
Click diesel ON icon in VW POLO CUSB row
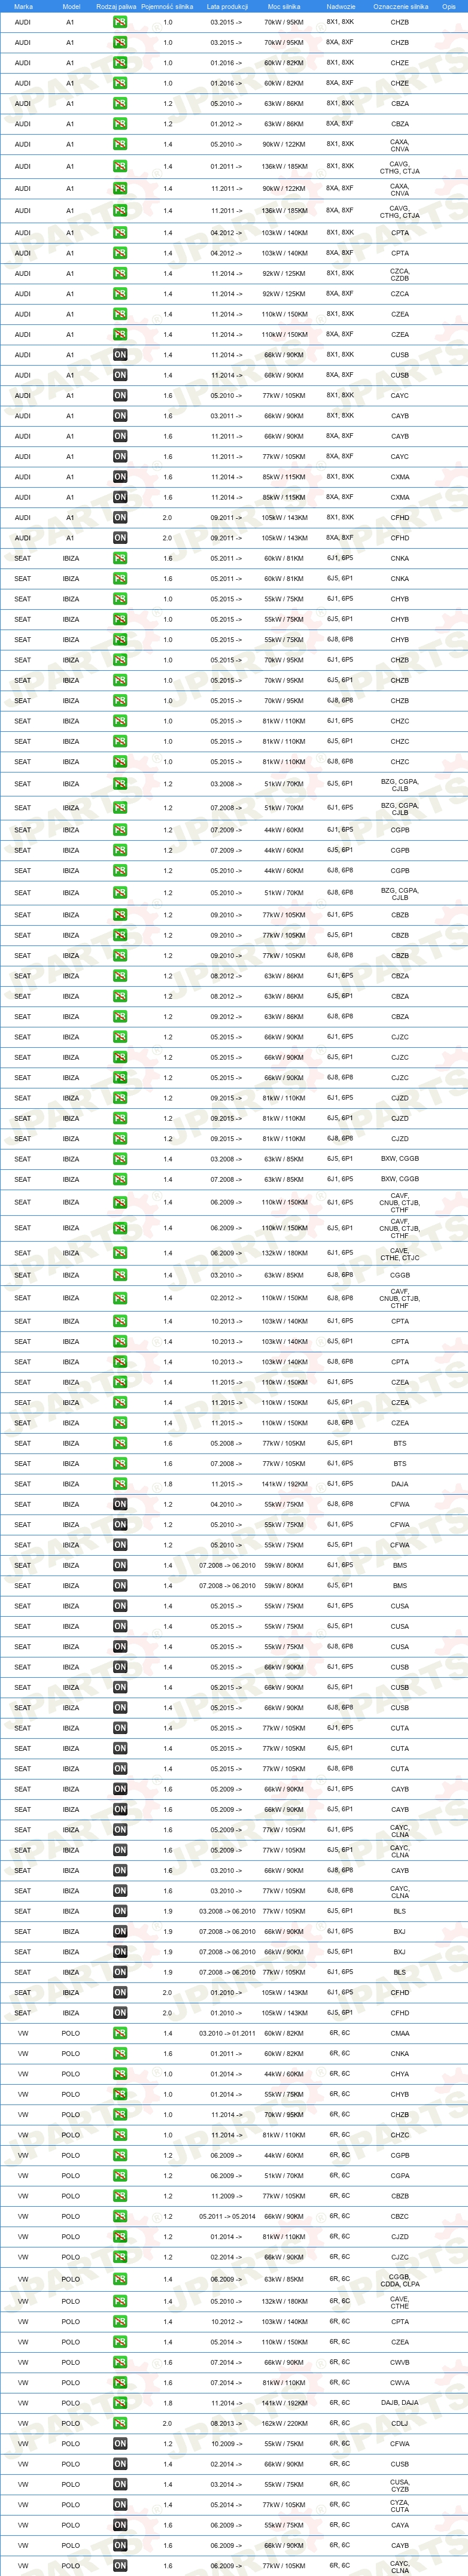[120, 2464]
